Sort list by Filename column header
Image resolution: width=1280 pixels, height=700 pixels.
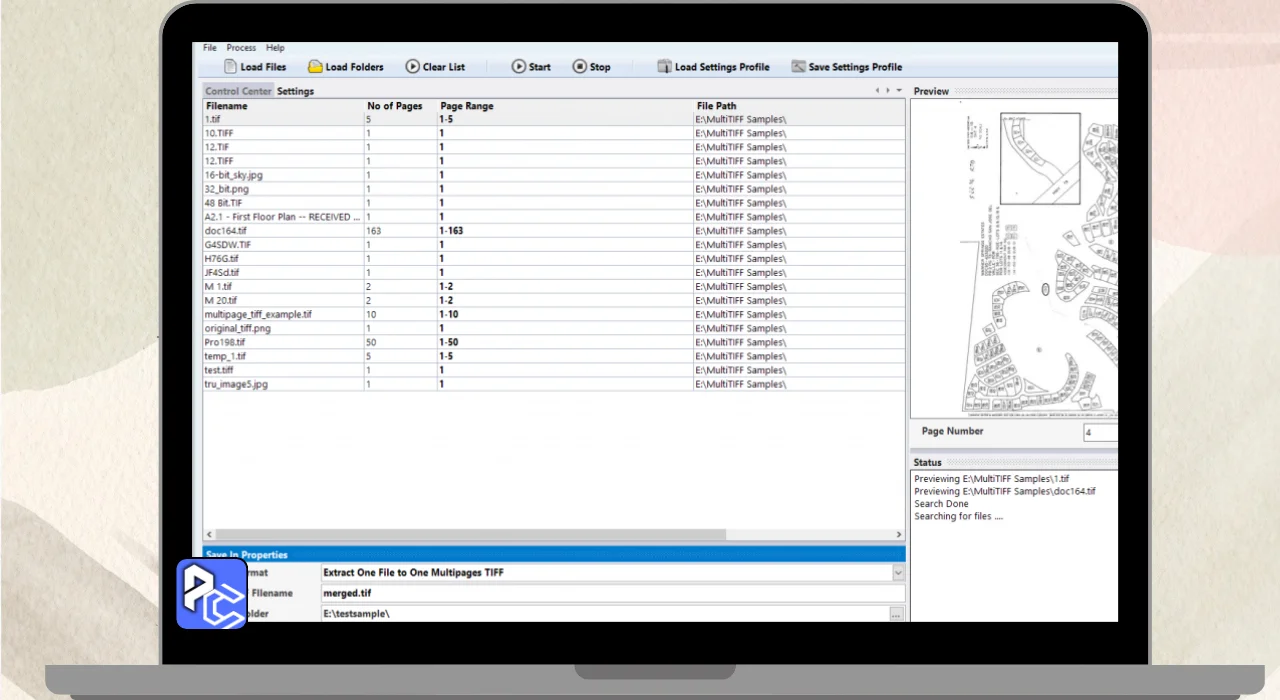coord(227,106)
